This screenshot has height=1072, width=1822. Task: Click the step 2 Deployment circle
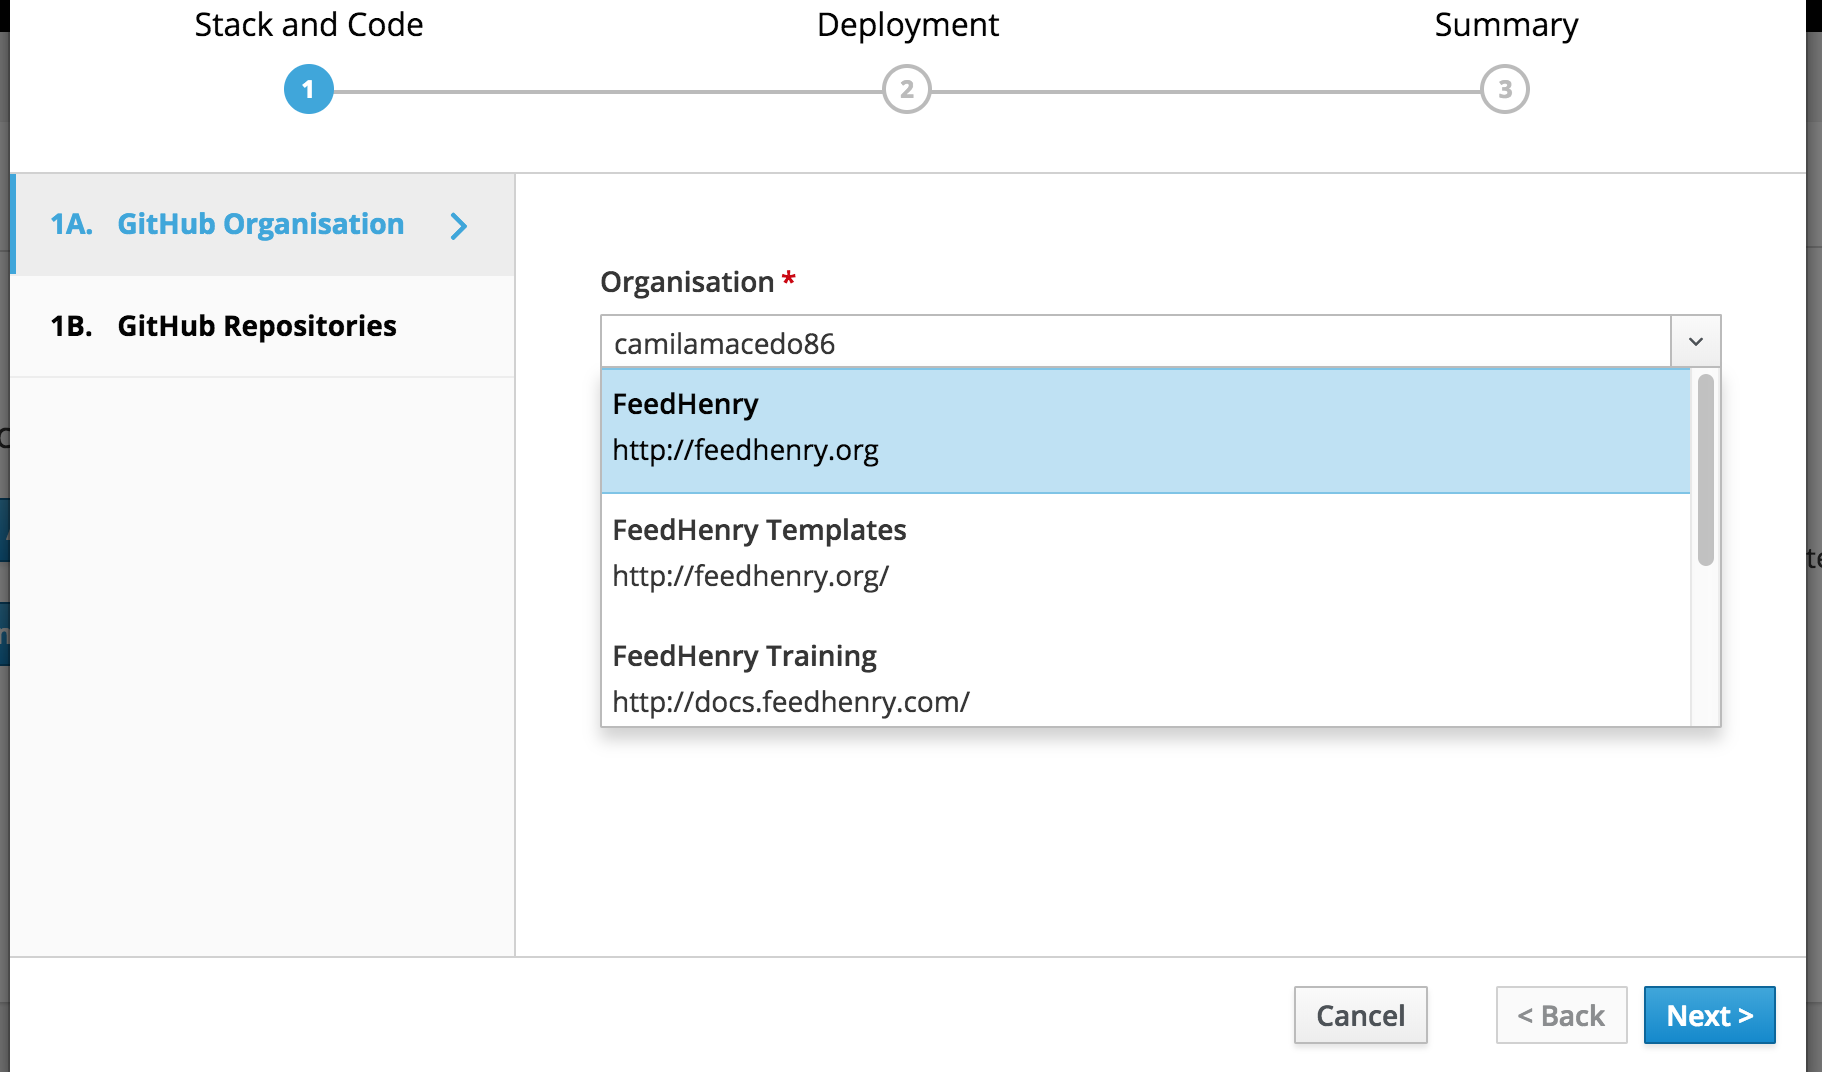(906, 88)
